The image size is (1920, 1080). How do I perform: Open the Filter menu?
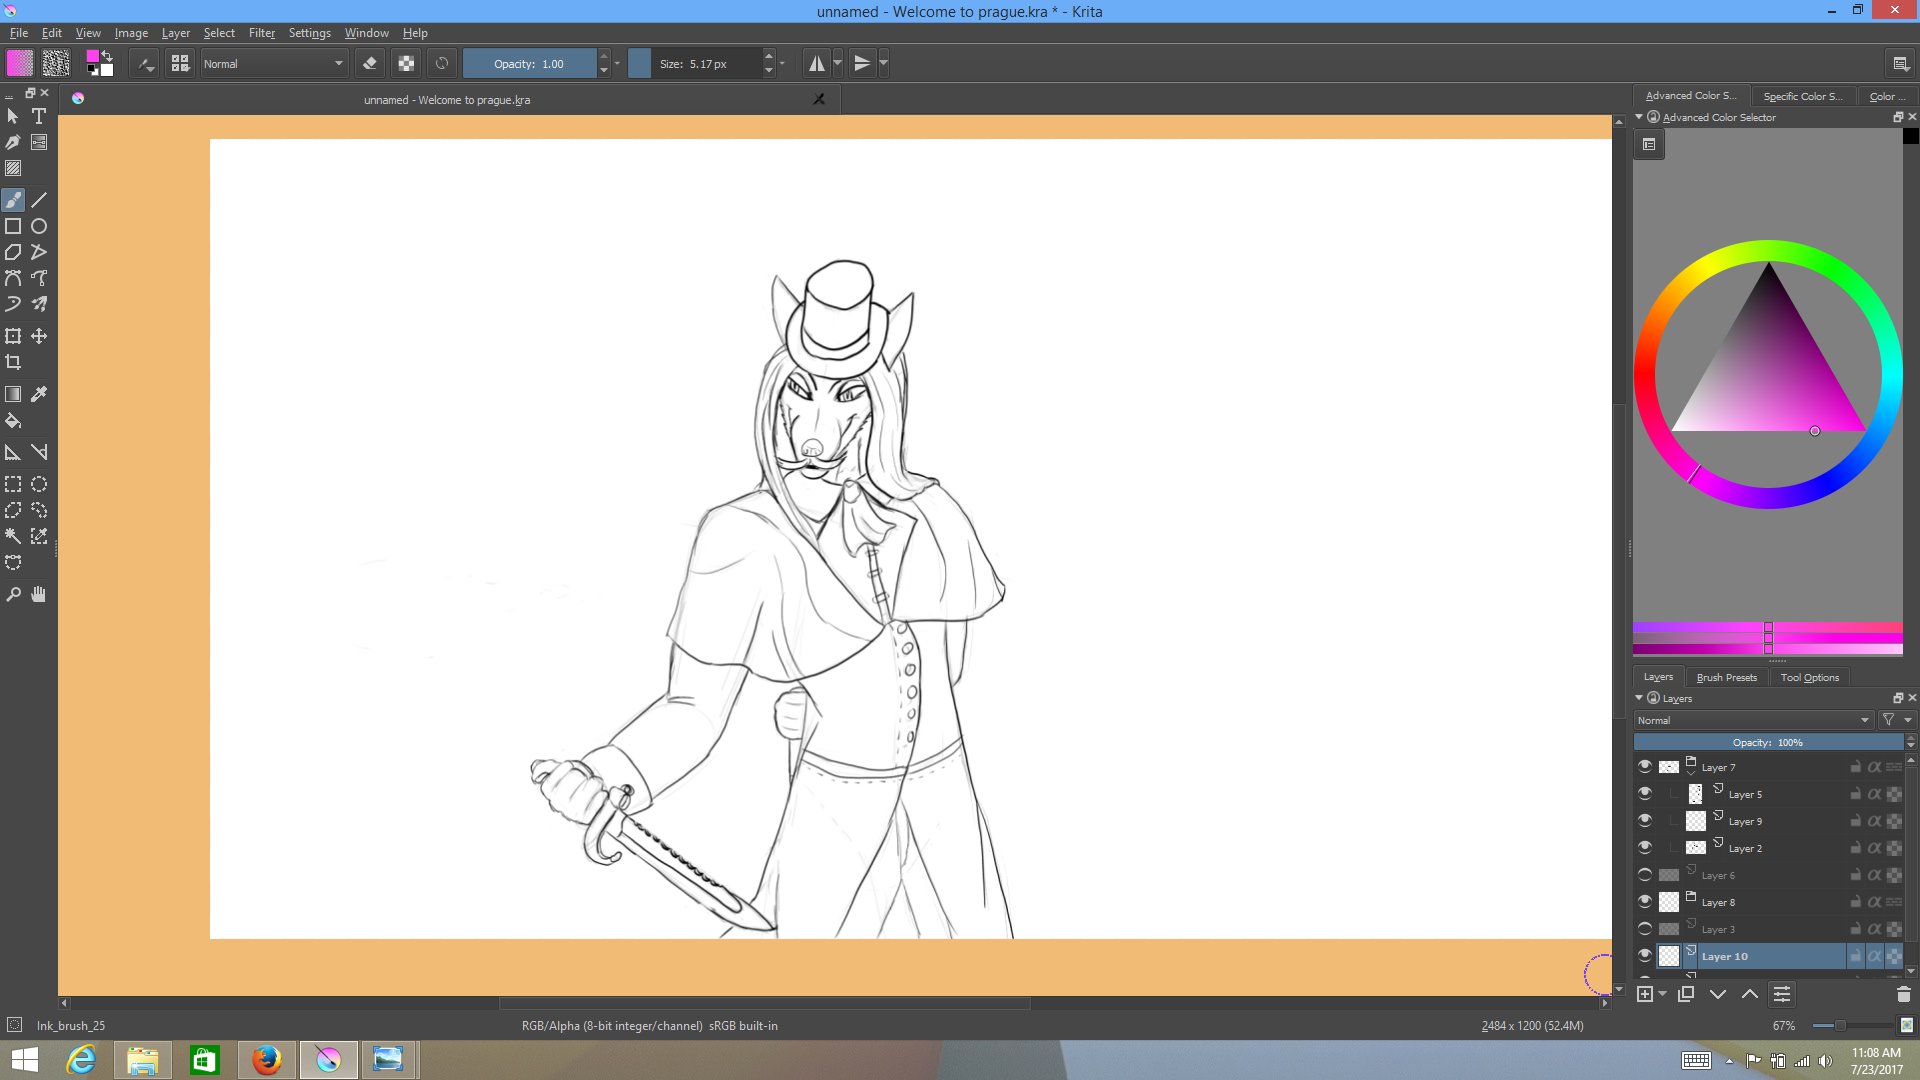point(261,33)
